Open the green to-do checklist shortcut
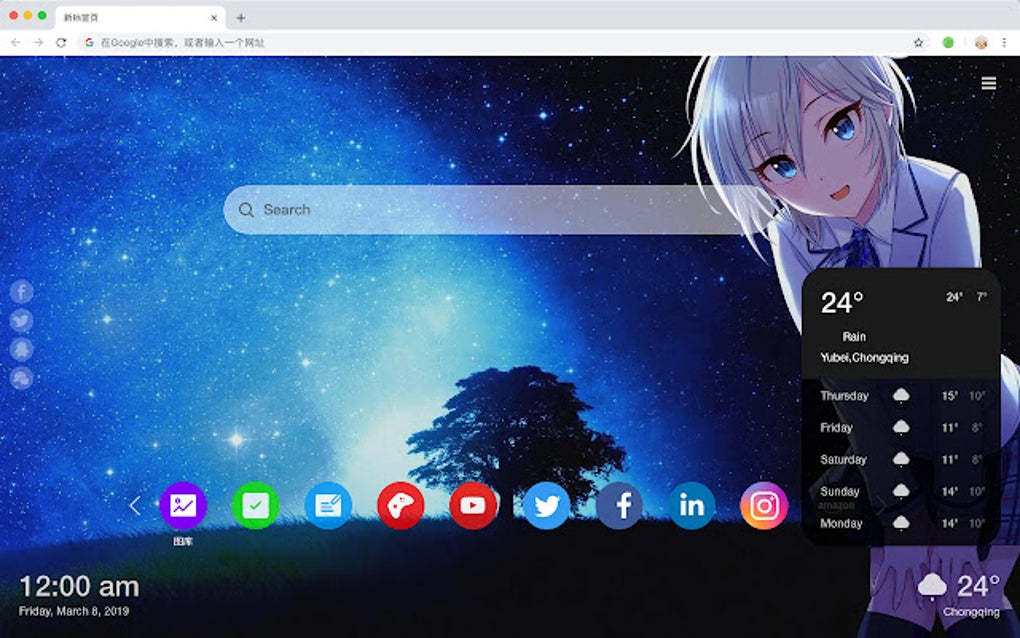This screenshot has width=1020, height=638. pyautogui.click(x=256, y=505)
